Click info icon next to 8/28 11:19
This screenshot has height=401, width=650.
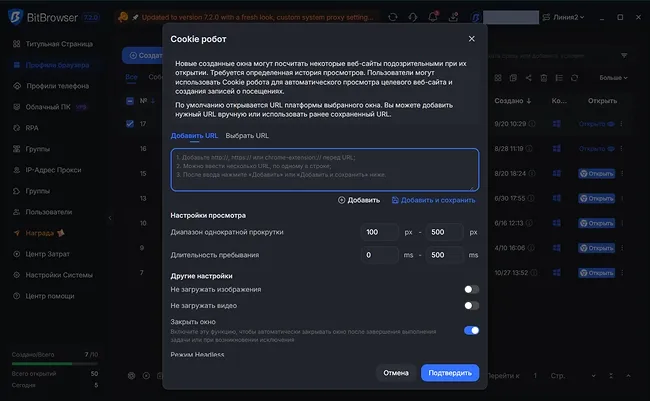pos(529,148)
